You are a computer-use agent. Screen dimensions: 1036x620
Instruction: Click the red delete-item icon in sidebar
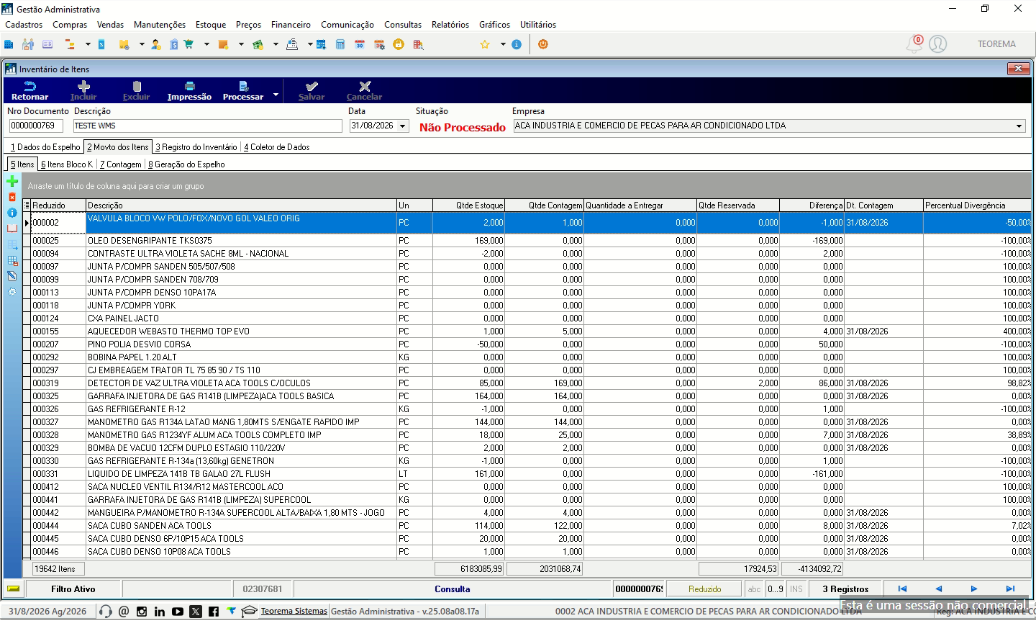tap(12, 197)
